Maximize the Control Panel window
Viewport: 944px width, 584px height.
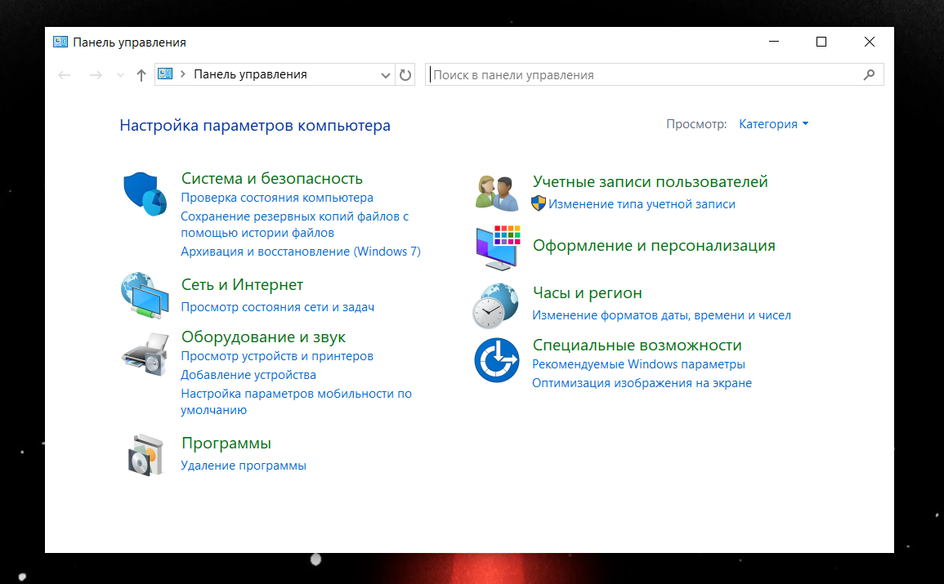click(x=821, y=42)
